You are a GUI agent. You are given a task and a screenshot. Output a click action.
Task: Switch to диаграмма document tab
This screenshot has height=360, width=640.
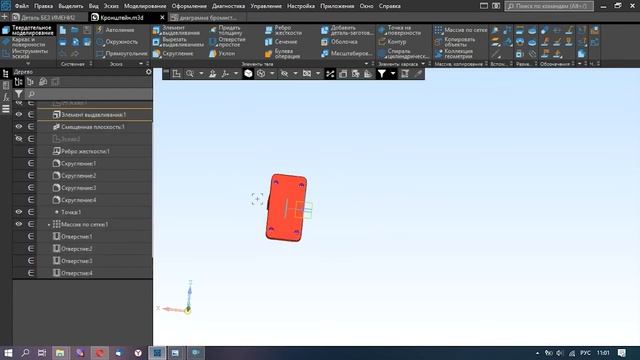tap(208, 18)
